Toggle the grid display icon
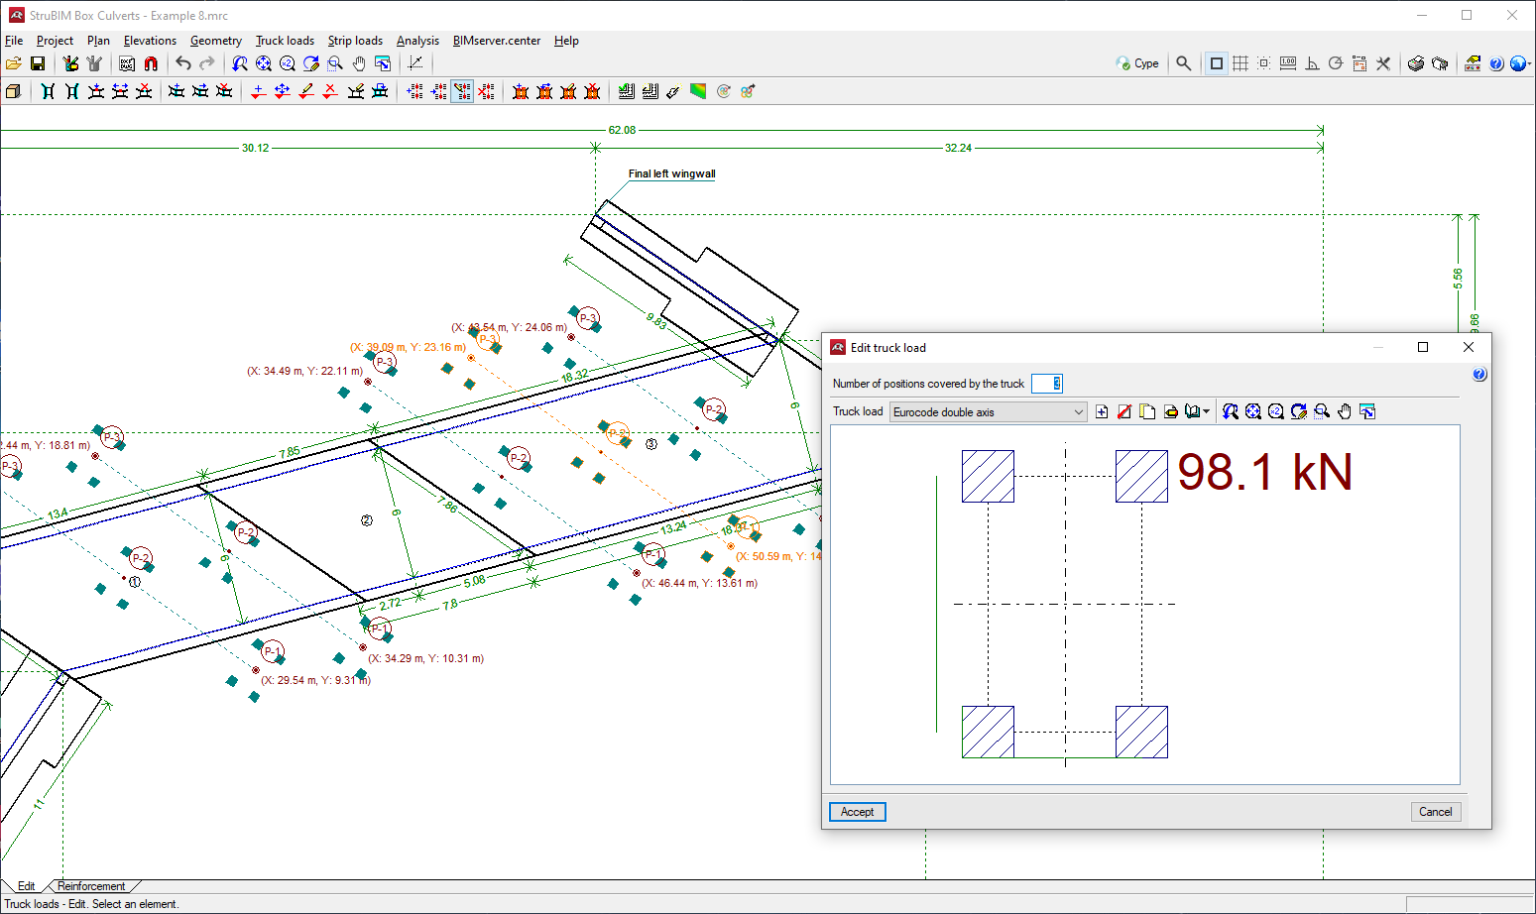Image resolution: width=1536 pixels, height=914 pixels. pos(1240,63)
